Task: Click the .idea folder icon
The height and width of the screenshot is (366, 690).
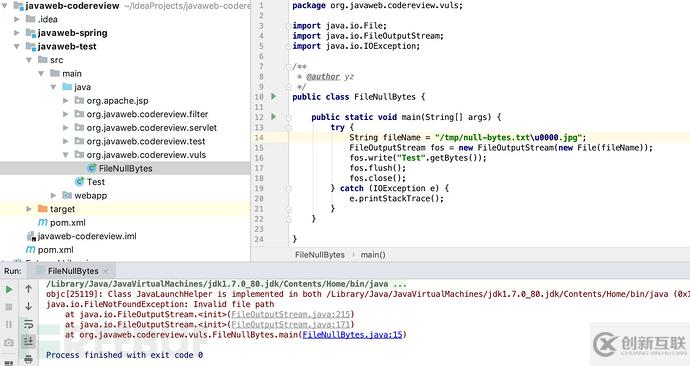Action: point(30,19)
